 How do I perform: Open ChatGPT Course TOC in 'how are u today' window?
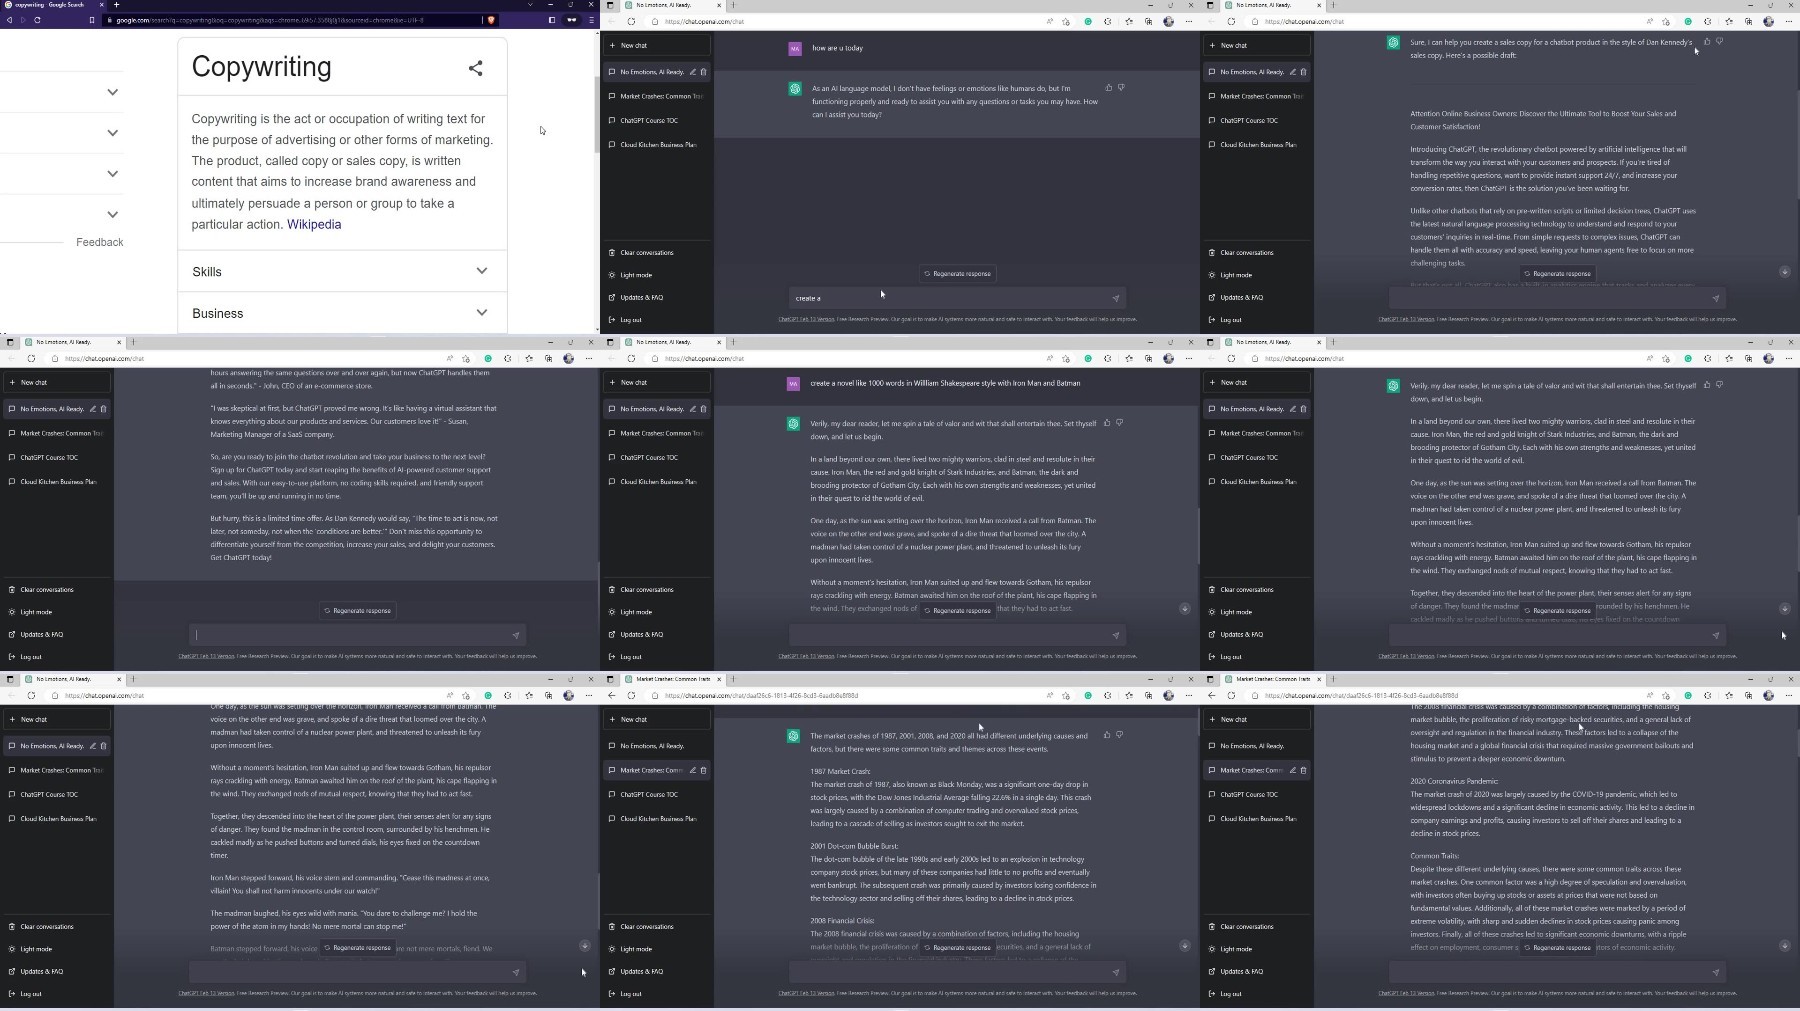point(657,120)
